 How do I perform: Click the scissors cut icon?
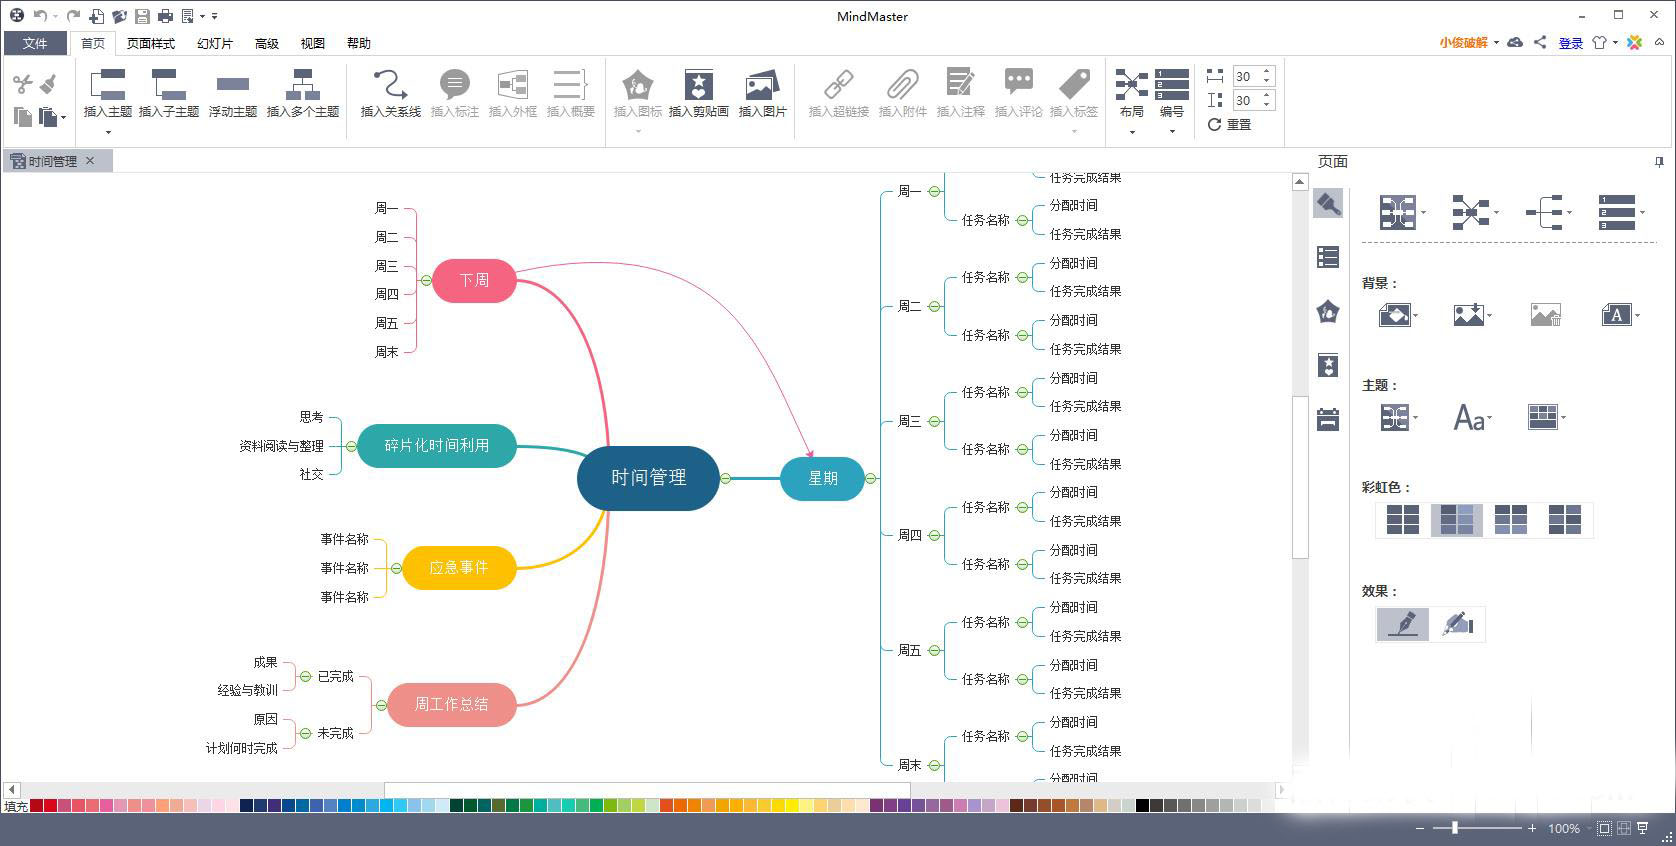point(22,84)
